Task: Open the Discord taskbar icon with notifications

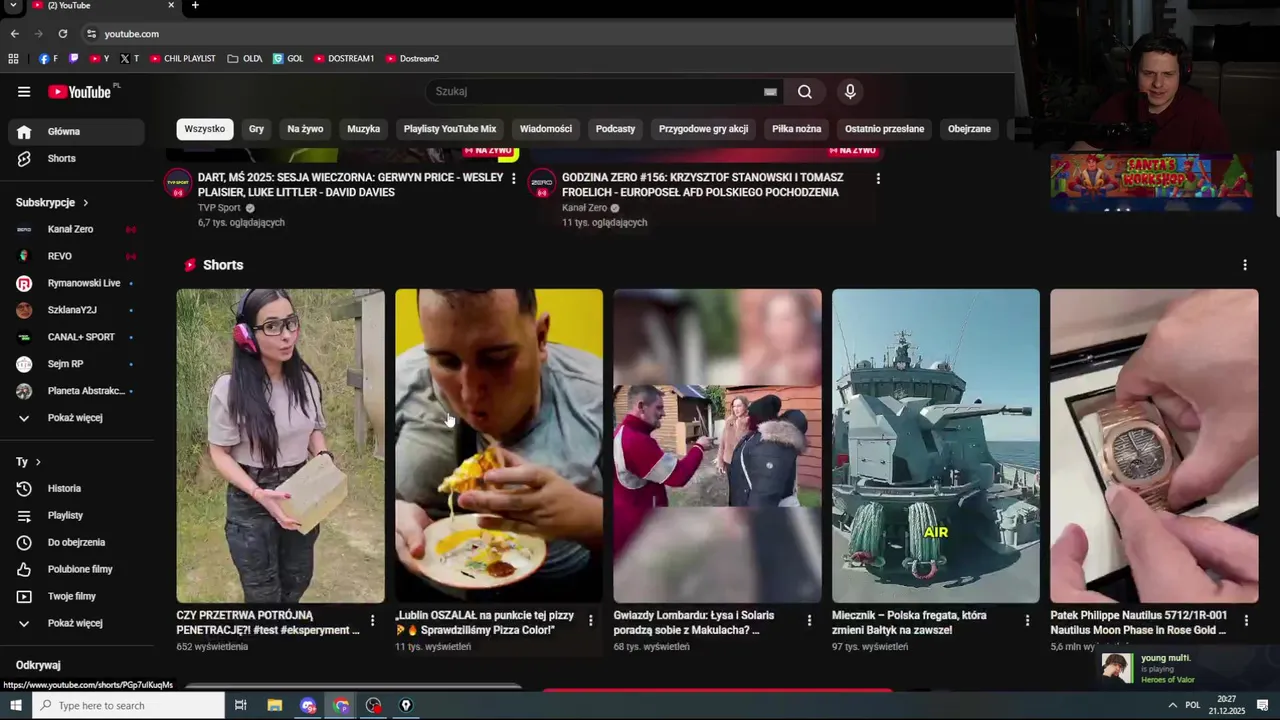Action: pyautogui.click(x=308, y=706)
